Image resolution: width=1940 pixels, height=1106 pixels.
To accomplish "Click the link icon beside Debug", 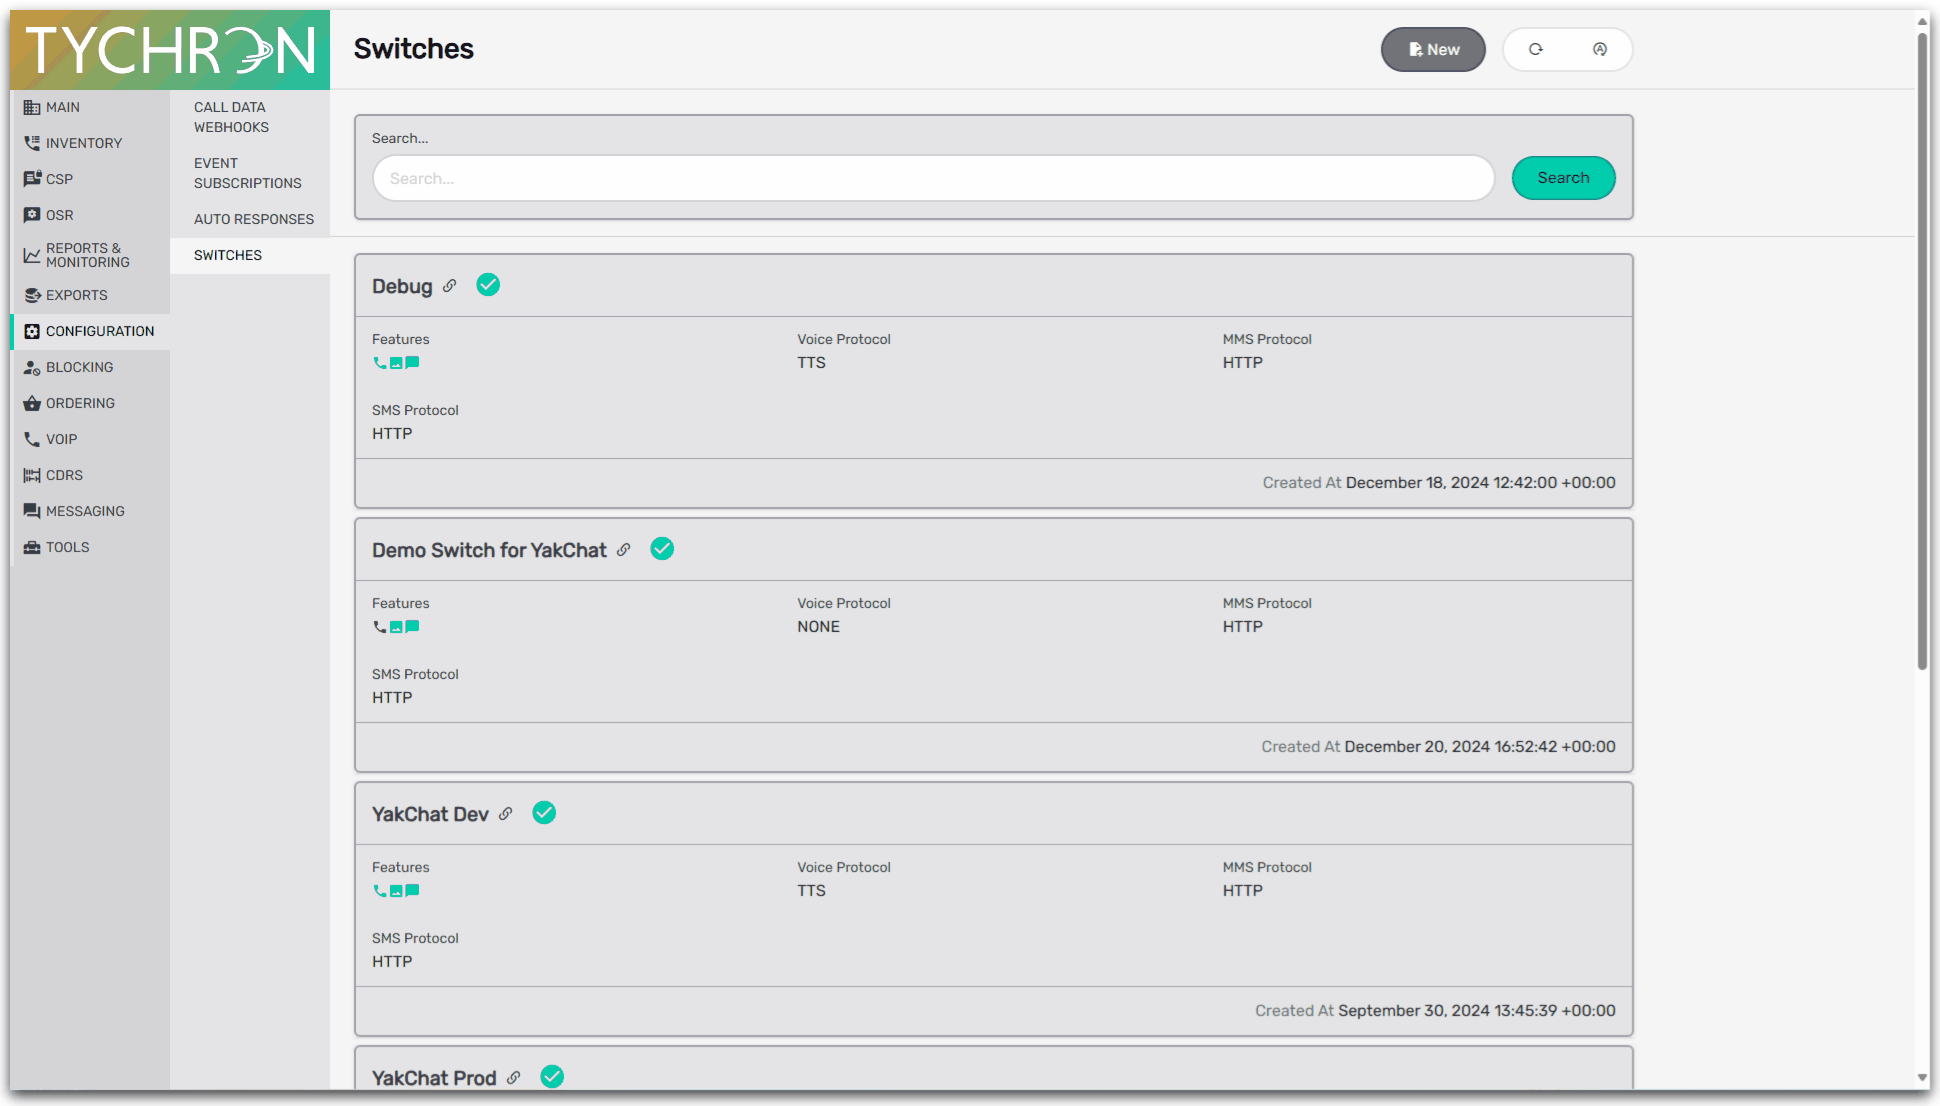I will [450, 286].
